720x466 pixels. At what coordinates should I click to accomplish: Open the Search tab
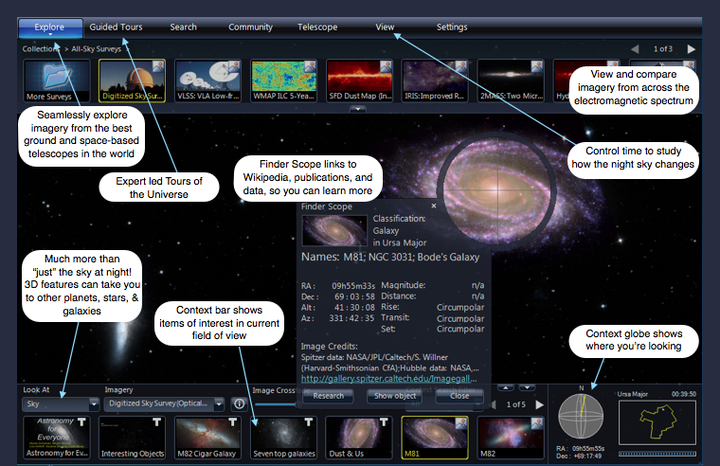coord(183,27)
